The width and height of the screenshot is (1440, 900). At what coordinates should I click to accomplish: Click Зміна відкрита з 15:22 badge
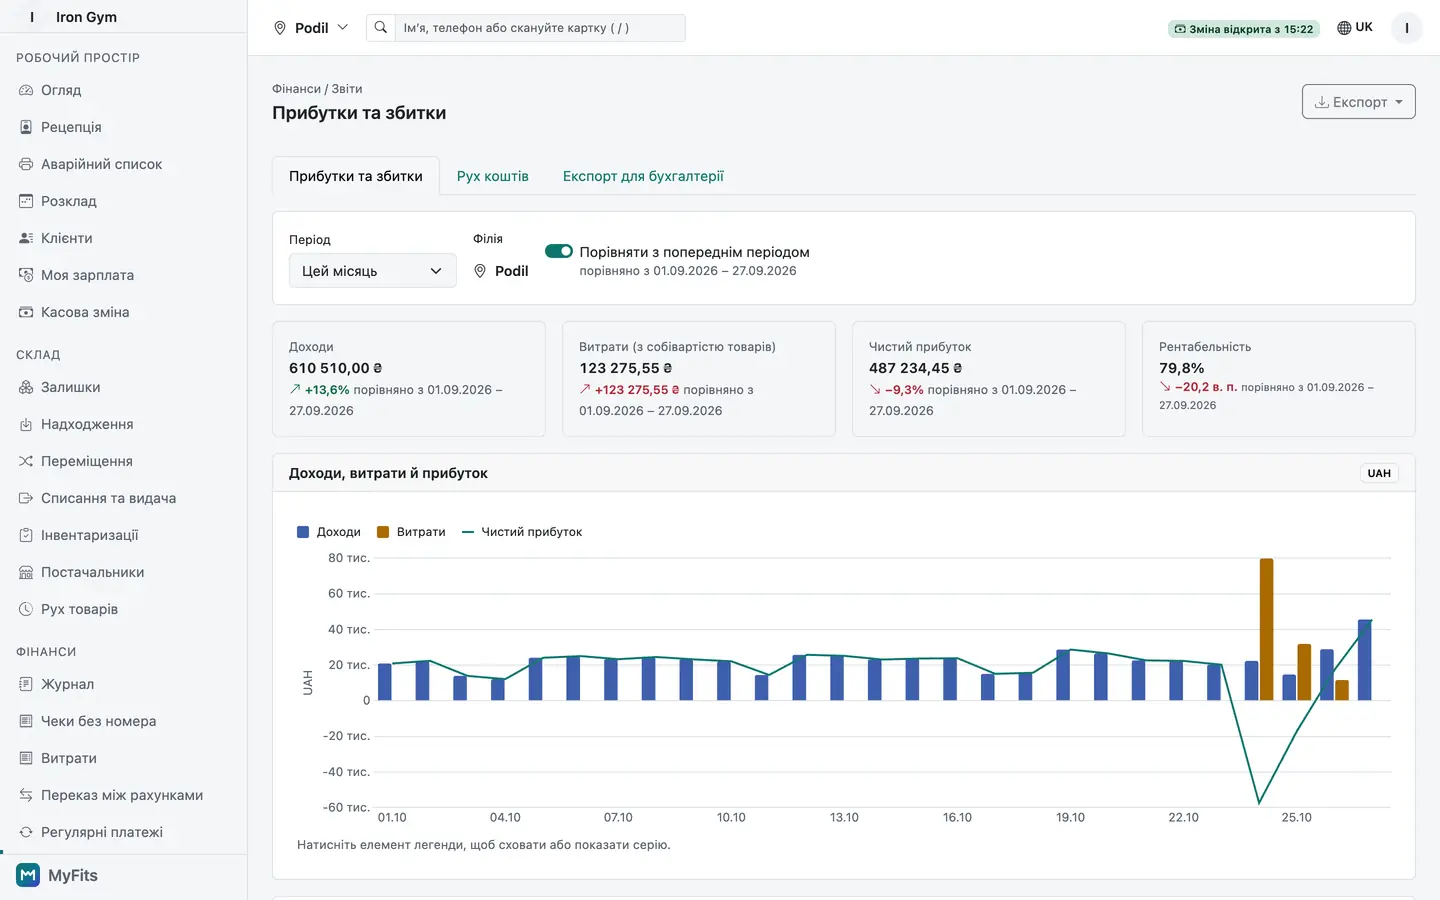coord(1244,29)
